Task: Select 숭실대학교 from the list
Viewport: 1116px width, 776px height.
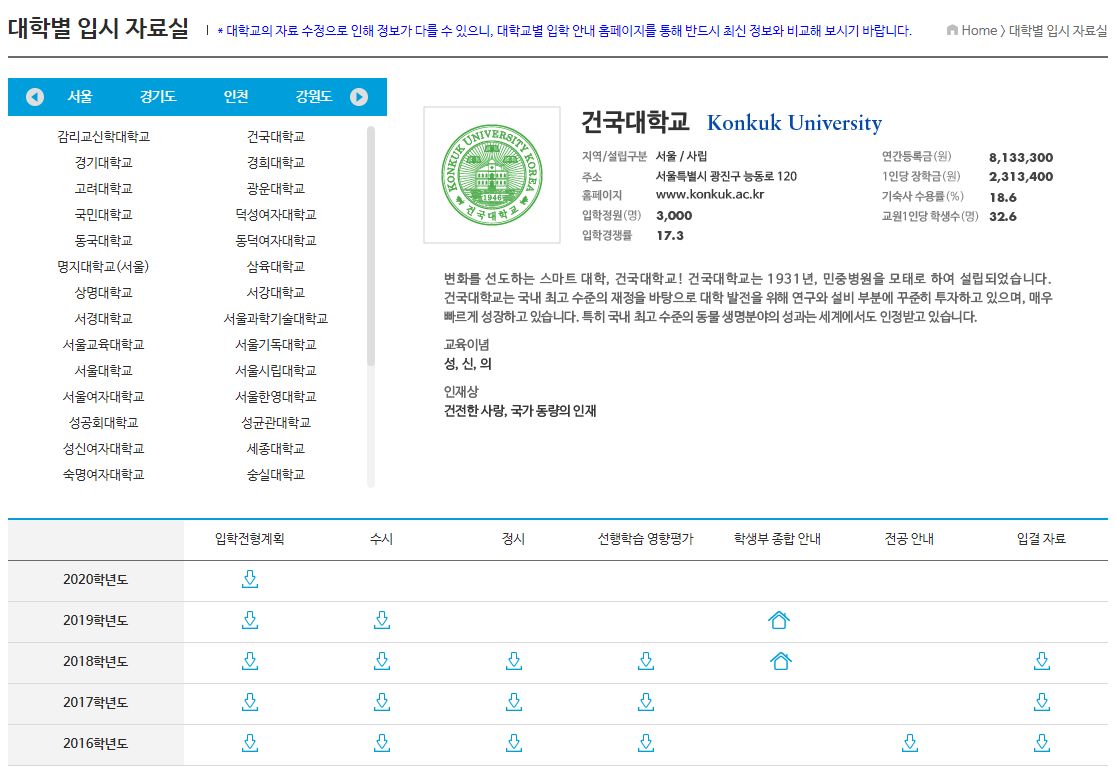Action: [x=276, y=475]
